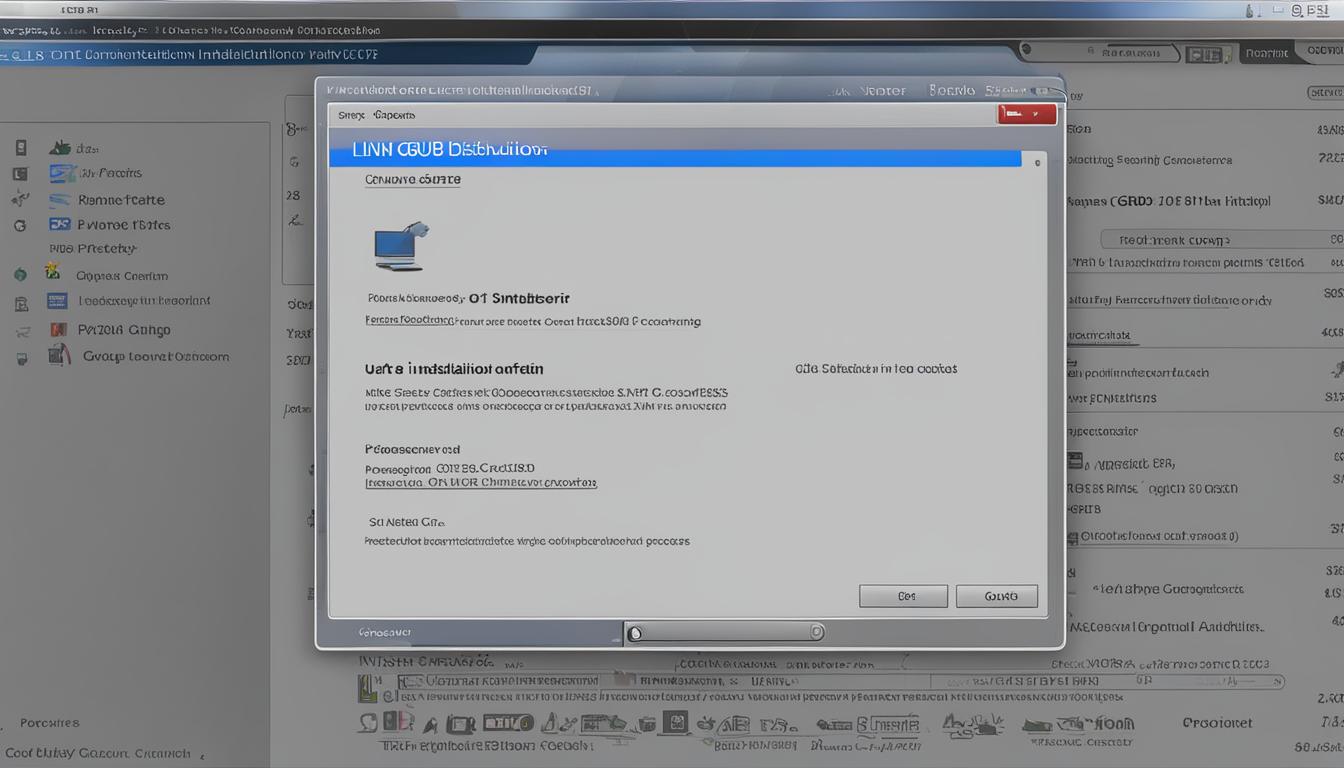Switch to the Capents menu tab
1344x768 pixels.
point(394,114)
